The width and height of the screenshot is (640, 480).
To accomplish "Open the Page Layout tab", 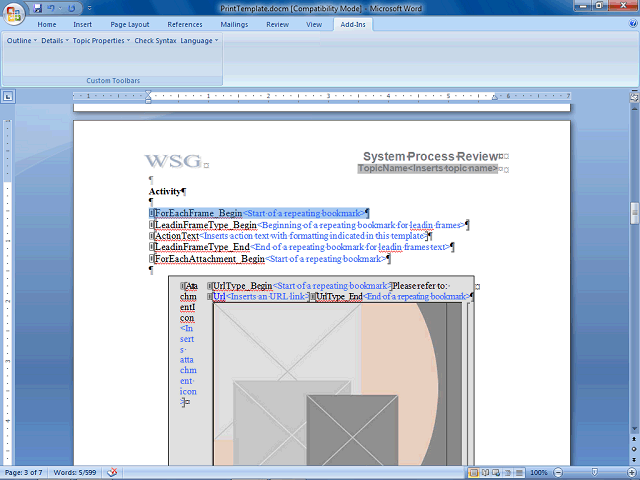I will tap(130, 24).
